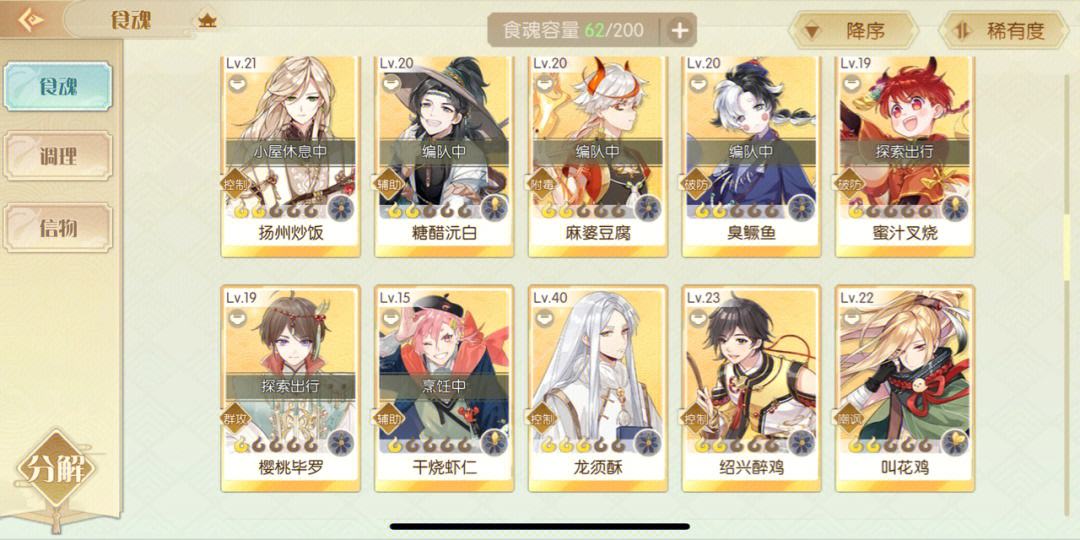Image resolution: width=1080 pixels, height=540 pixels.
Task: Toggle minus circle on 绍兴醉鸡 card
Action: (697, 318)
